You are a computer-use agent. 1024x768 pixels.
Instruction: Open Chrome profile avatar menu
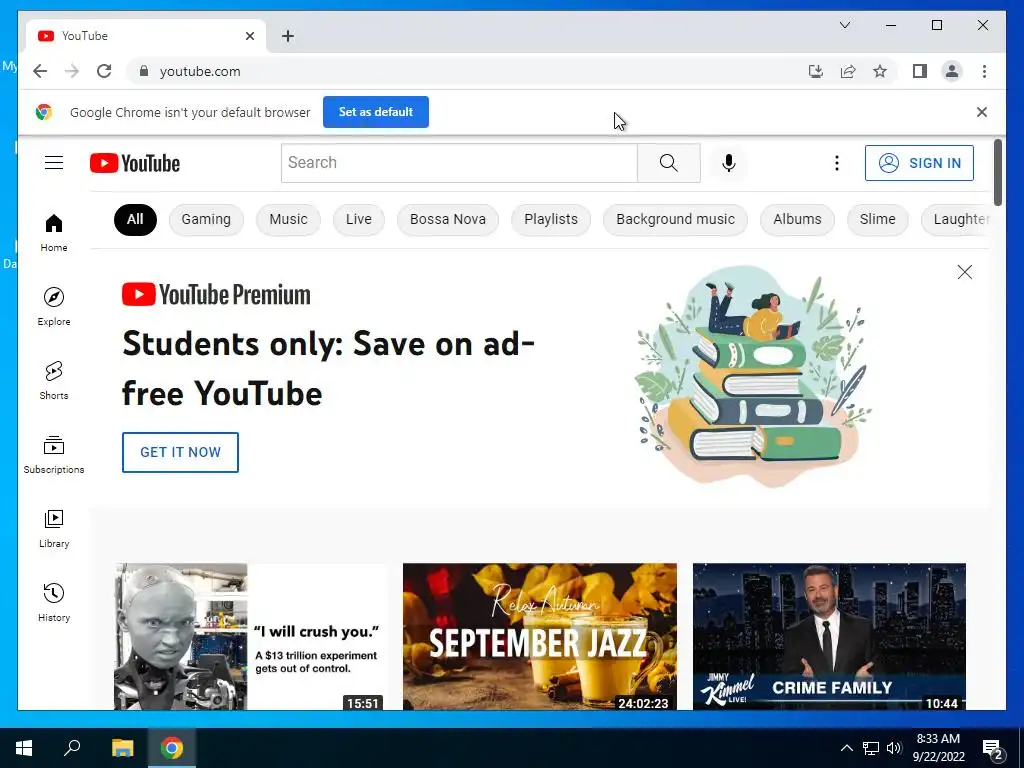click(952, 71)
